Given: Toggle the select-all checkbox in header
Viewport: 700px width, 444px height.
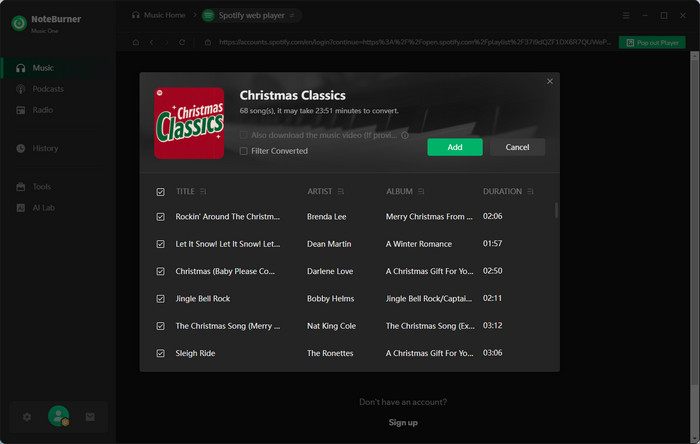Looking at the screenshot, I should point(161,192).
